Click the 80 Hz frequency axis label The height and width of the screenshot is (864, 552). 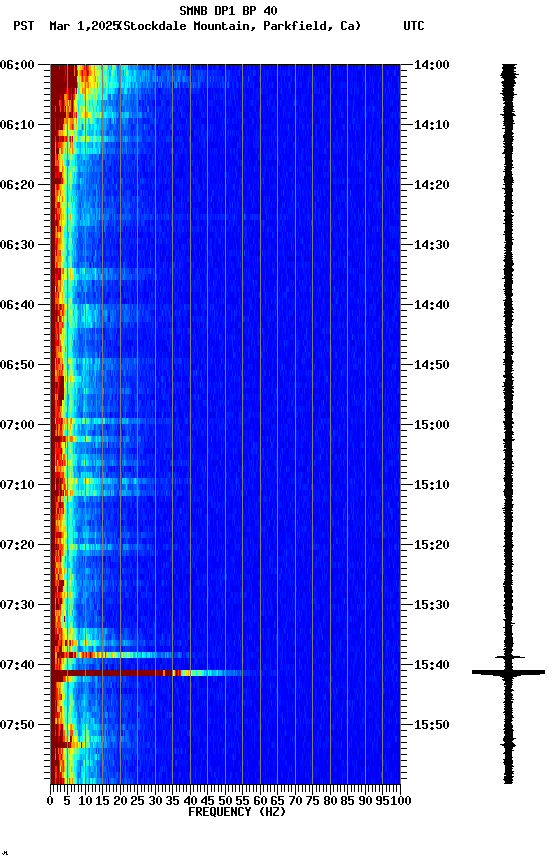click(330, 801)
